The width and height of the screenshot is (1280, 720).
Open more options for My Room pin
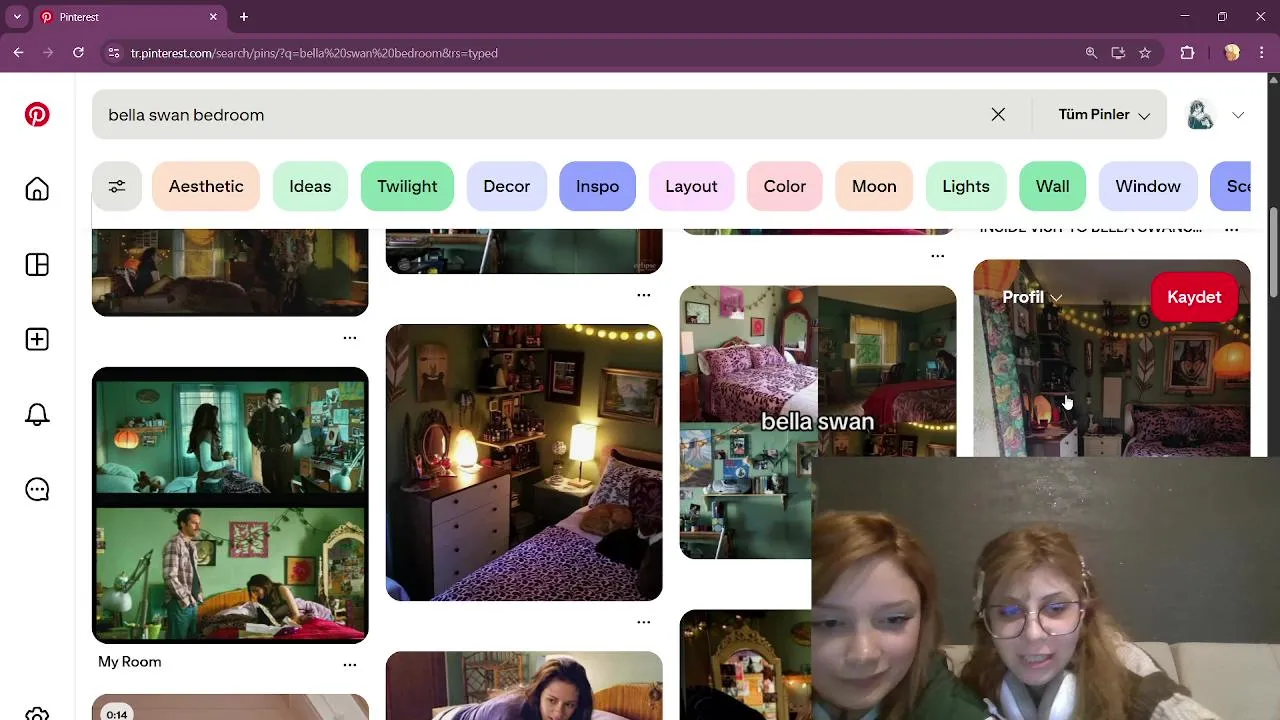tap(350, 664)
